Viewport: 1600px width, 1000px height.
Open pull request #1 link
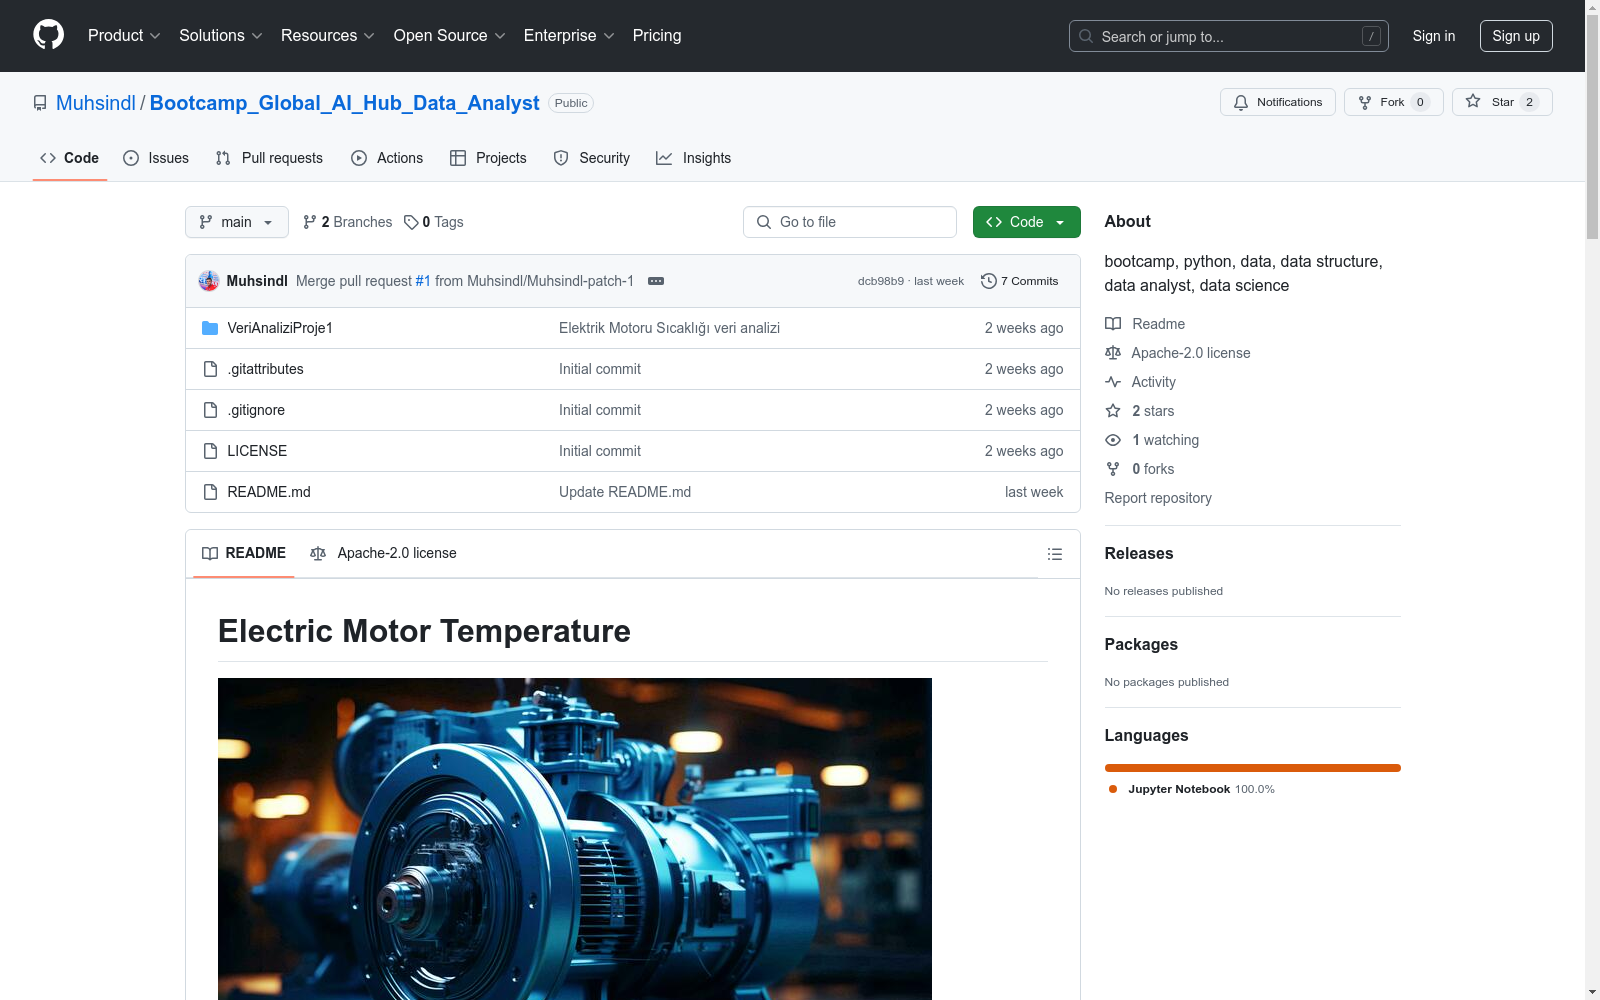(423, 281)
